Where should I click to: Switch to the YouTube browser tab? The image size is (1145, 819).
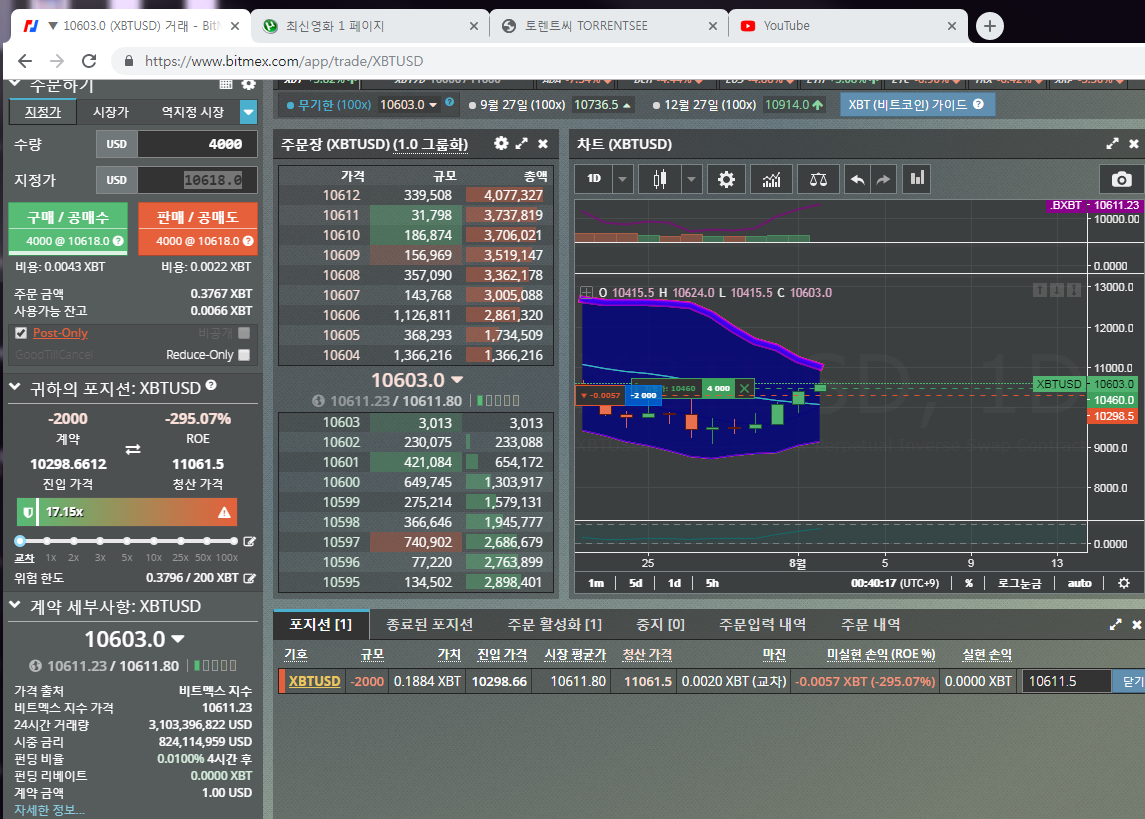pyautogui.click(x=847, y=26)
